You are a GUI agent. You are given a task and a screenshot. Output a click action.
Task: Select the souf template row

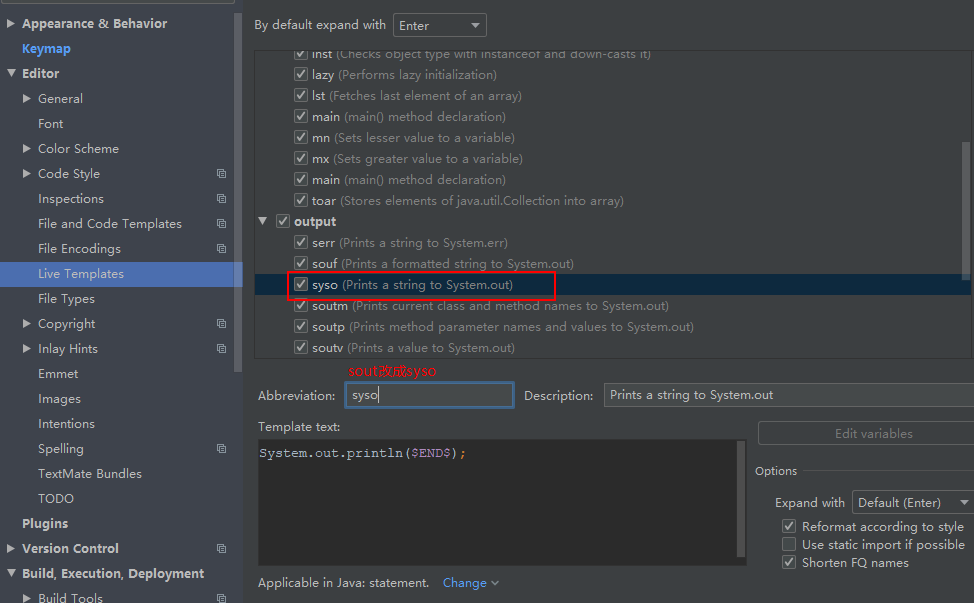(x=612, y=264)
